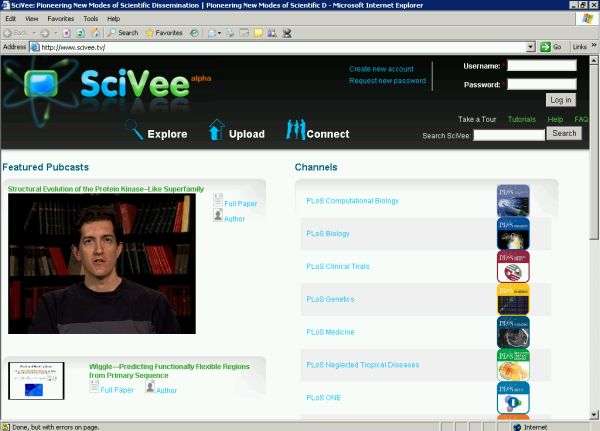Viewport: 600px width, 431px height.
Task: Open the Help menu
Action: (113, 19)
